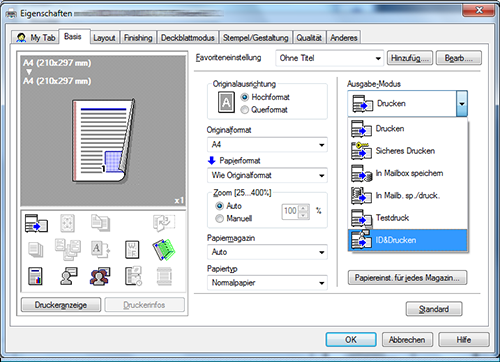Collapse the Ausgabe-Modus dropdown arrow
Viewport: 500px width, 362px height.
click(462, 104)
